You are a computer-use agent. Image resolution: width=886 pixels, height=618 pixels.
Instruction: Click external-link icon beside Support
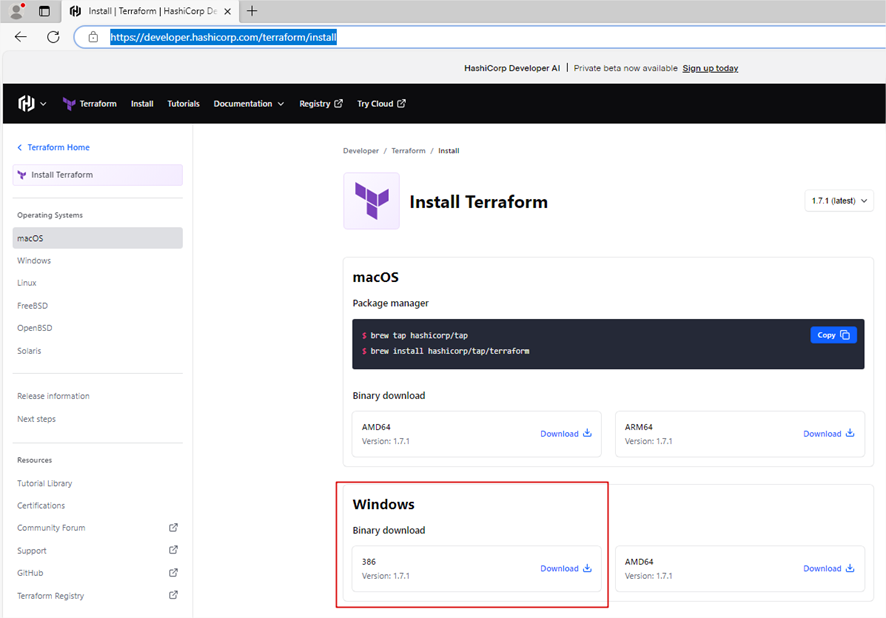173,550
